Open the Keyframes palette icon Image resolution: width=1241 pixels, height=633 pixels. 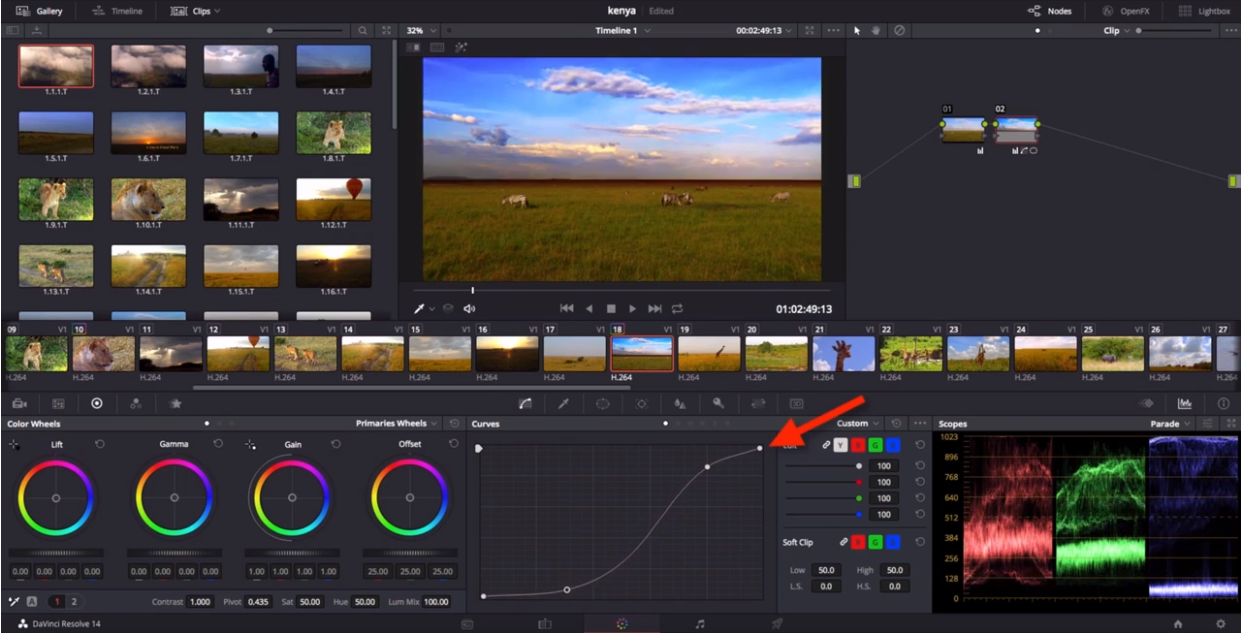pyautogui.click(x=1146, y=403)
